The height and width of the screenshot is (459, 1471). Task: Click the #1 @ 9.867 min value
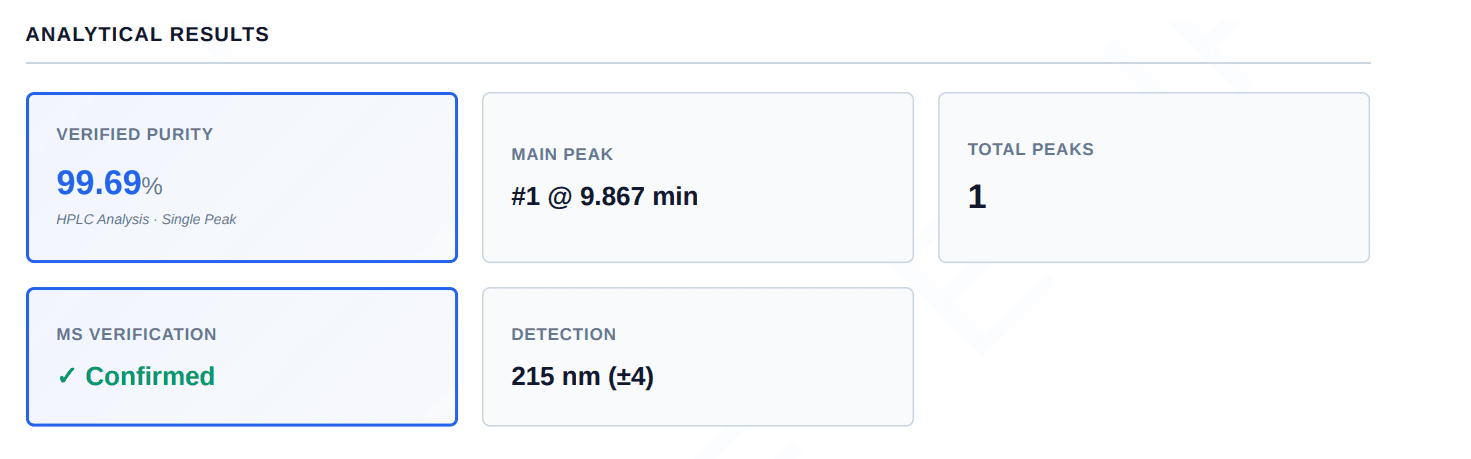click(605, 196)
